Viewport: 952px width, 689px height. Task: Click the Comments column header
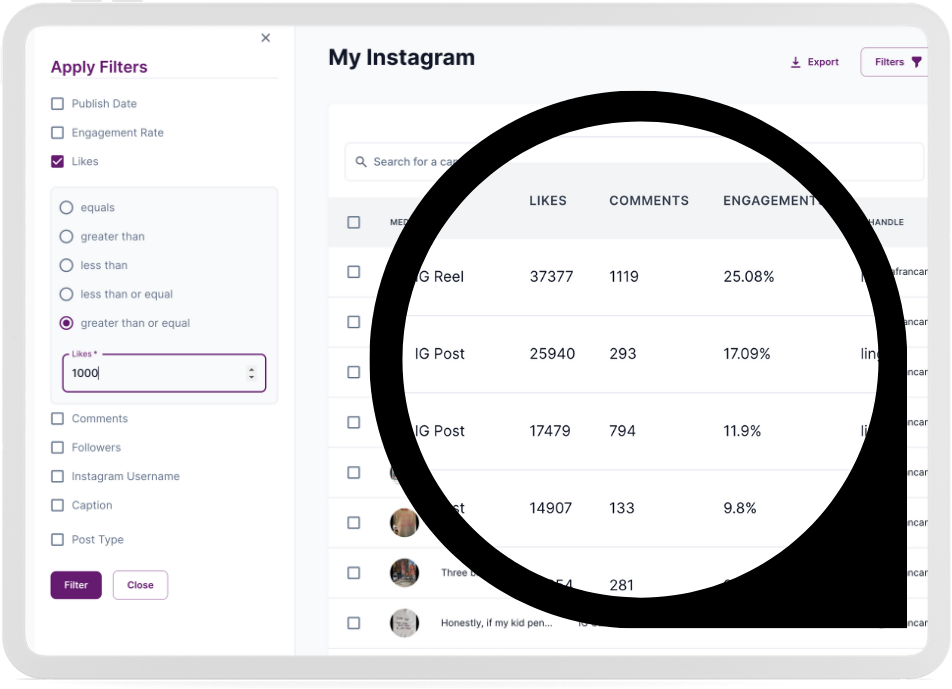649,201
